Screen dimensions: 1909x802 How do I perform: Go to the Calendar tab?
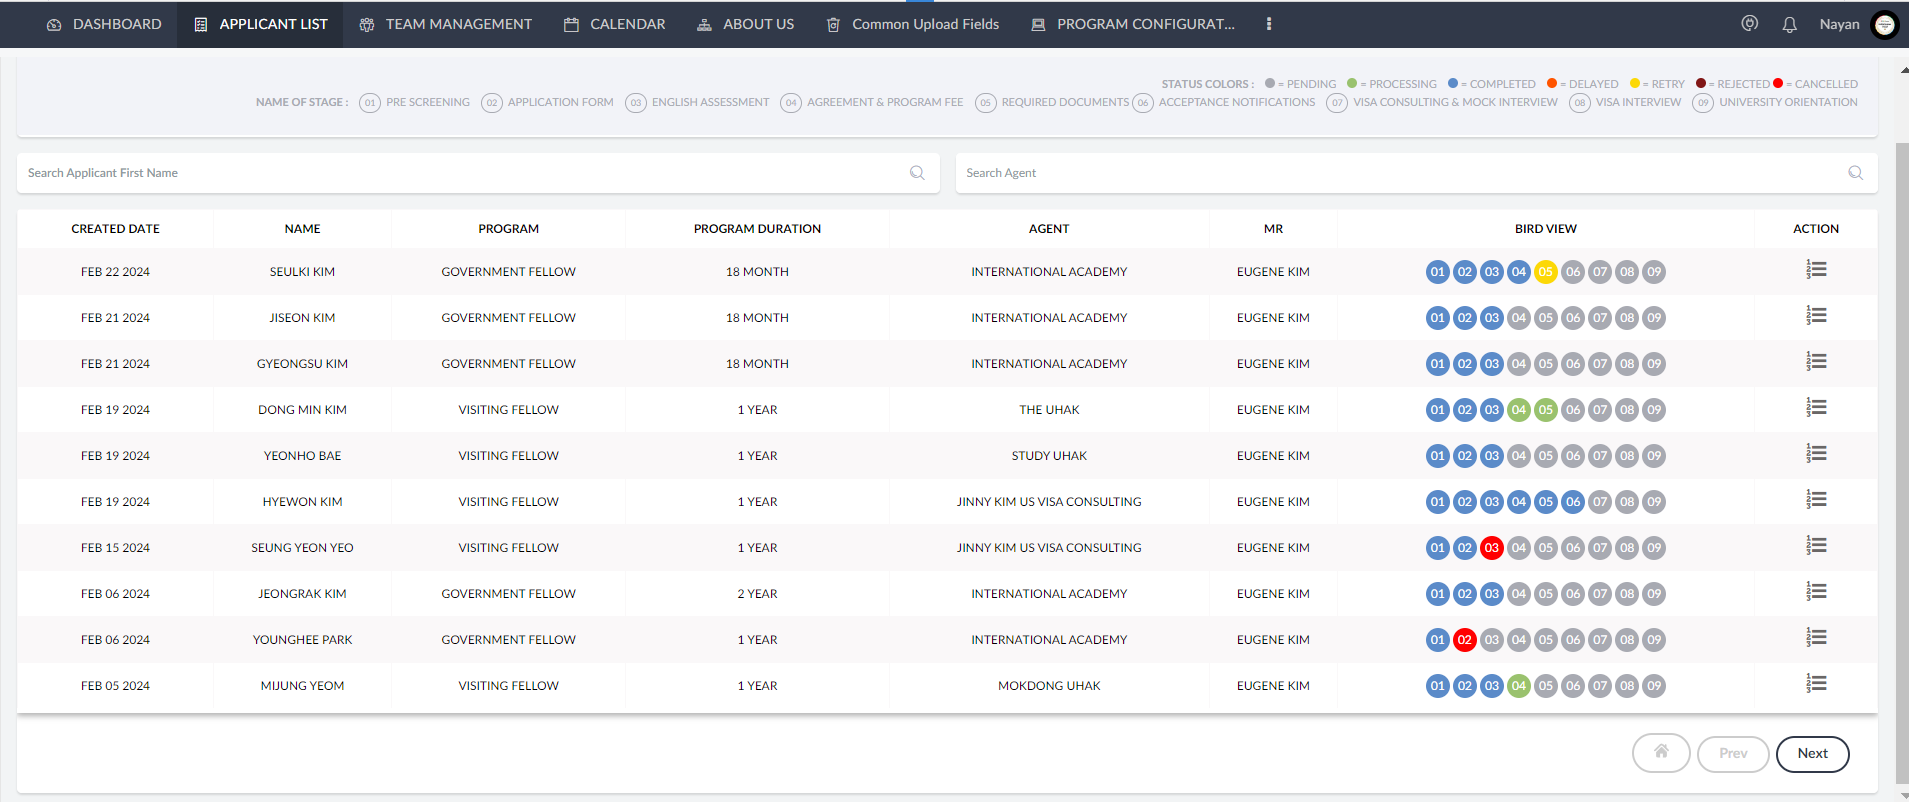pos(614,24)
